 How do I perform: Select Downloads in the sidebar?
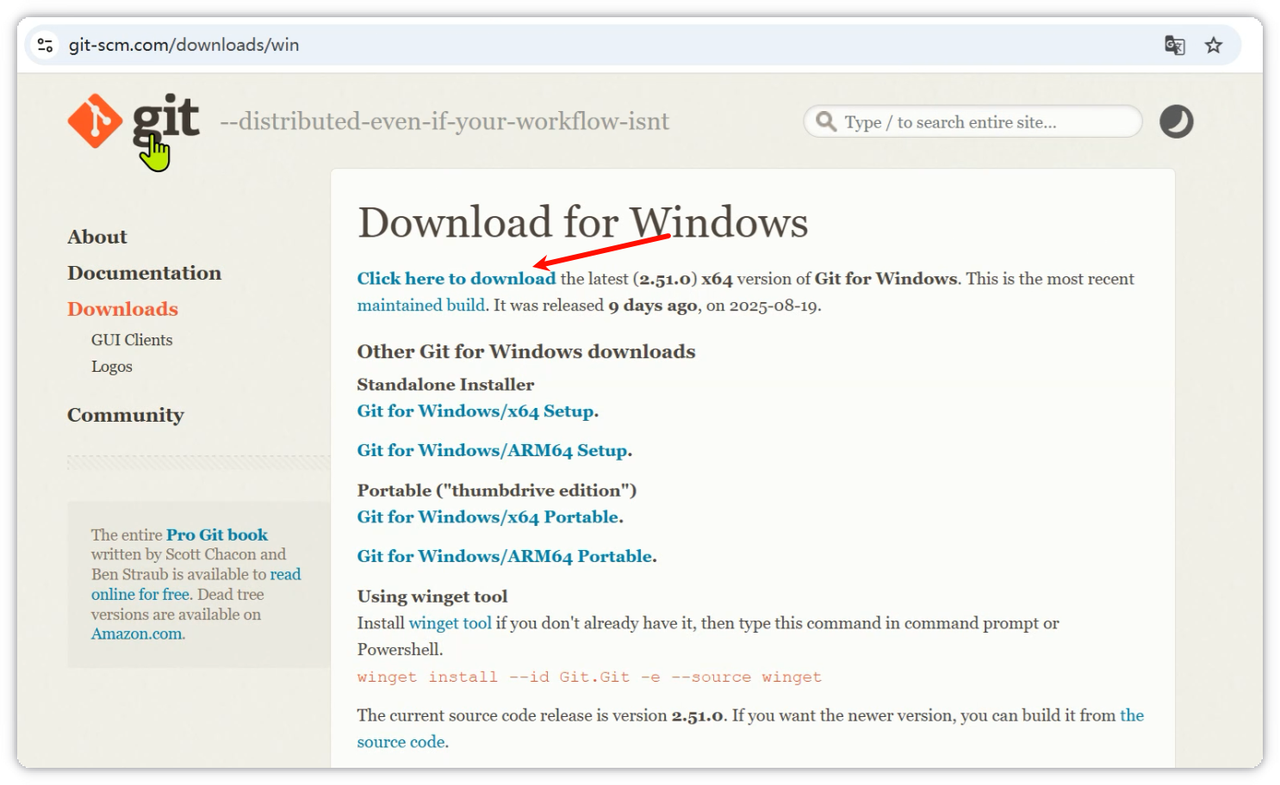point(122,309)
